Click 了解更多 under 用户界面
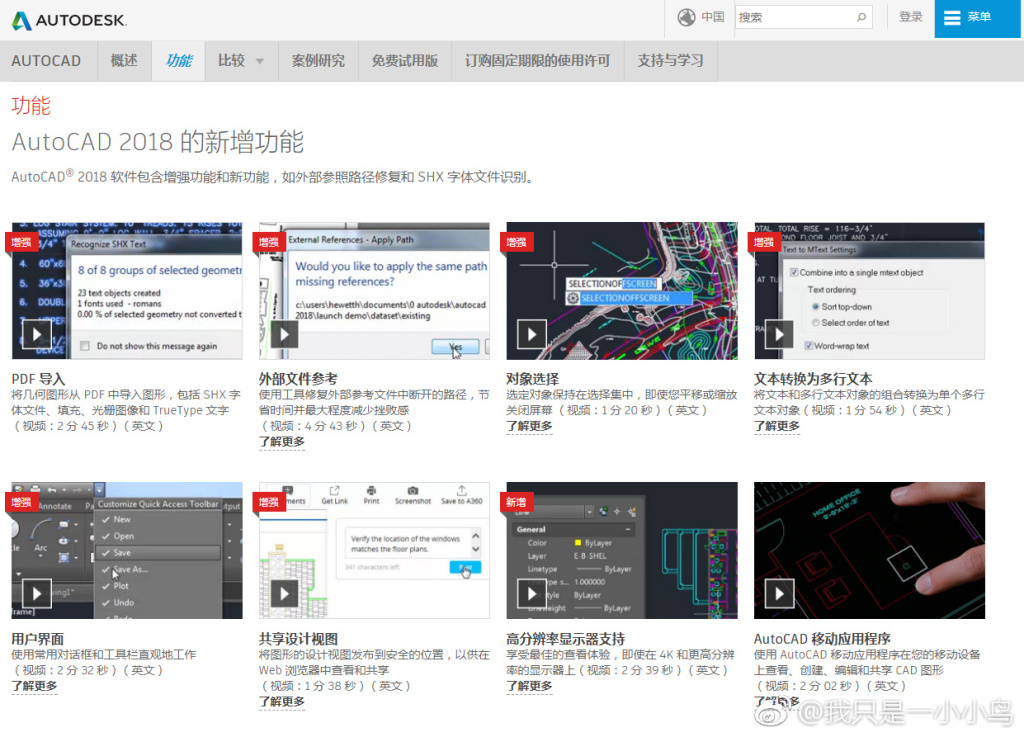The width and height of the screenshot is (1024, 737). click(x=34, y=686)
